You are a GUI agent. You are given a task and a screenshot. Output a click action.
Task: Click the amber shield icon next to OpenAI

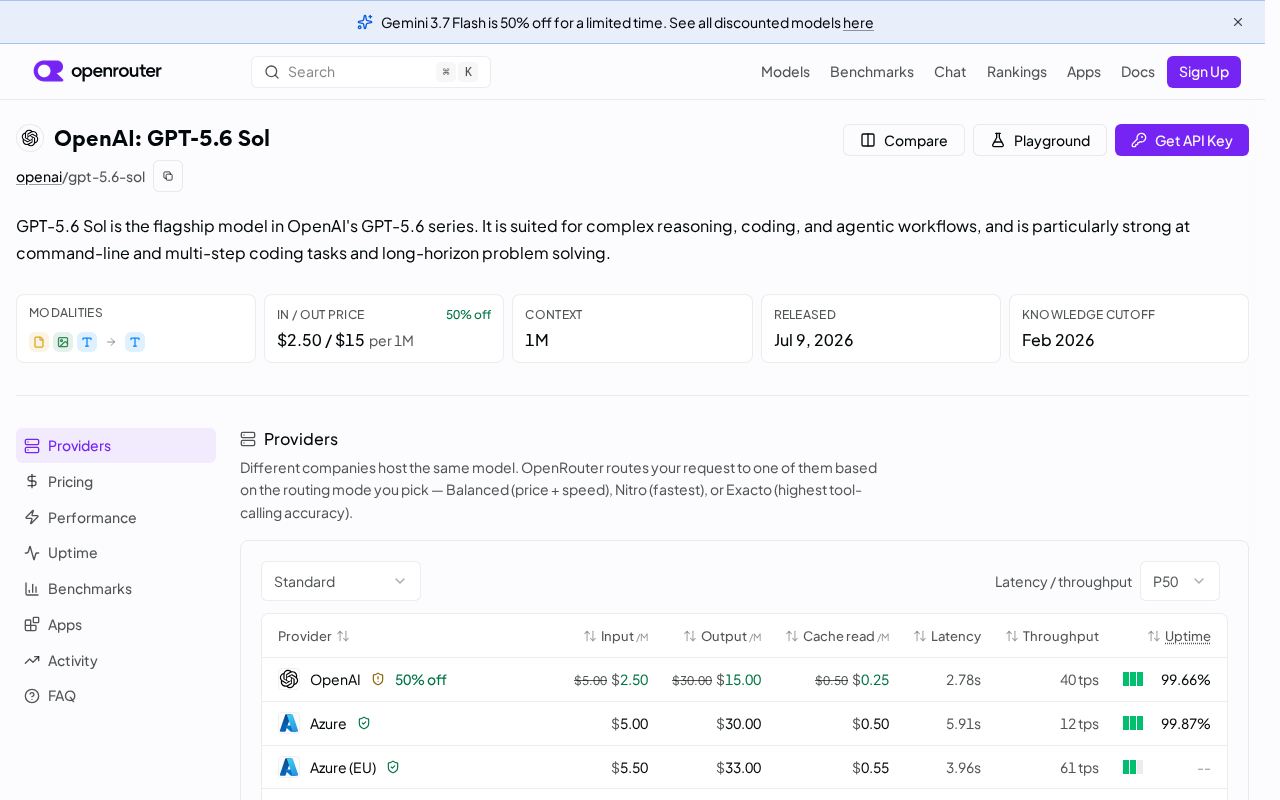tap(378, 679)
